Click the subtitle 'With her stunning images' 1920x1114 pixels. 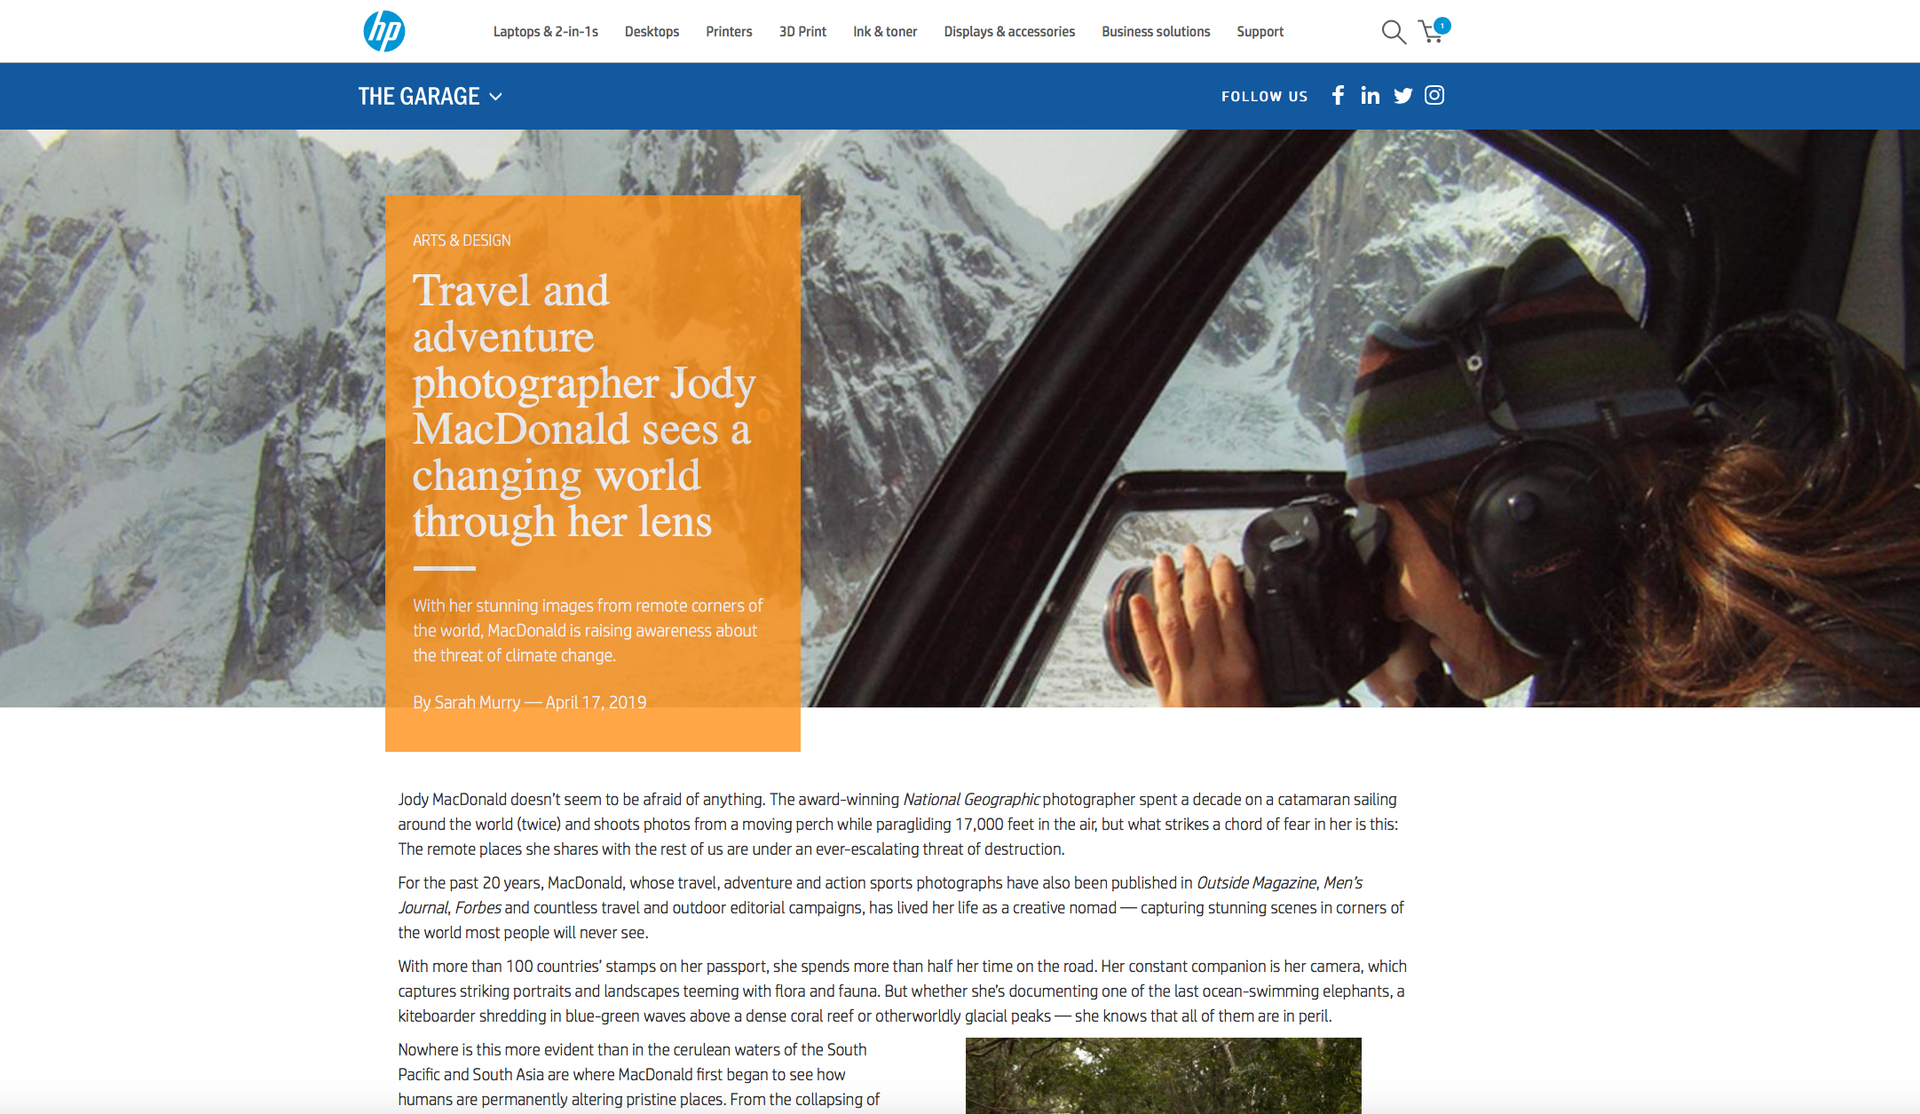pyautogui.click(x=588, y=630)
